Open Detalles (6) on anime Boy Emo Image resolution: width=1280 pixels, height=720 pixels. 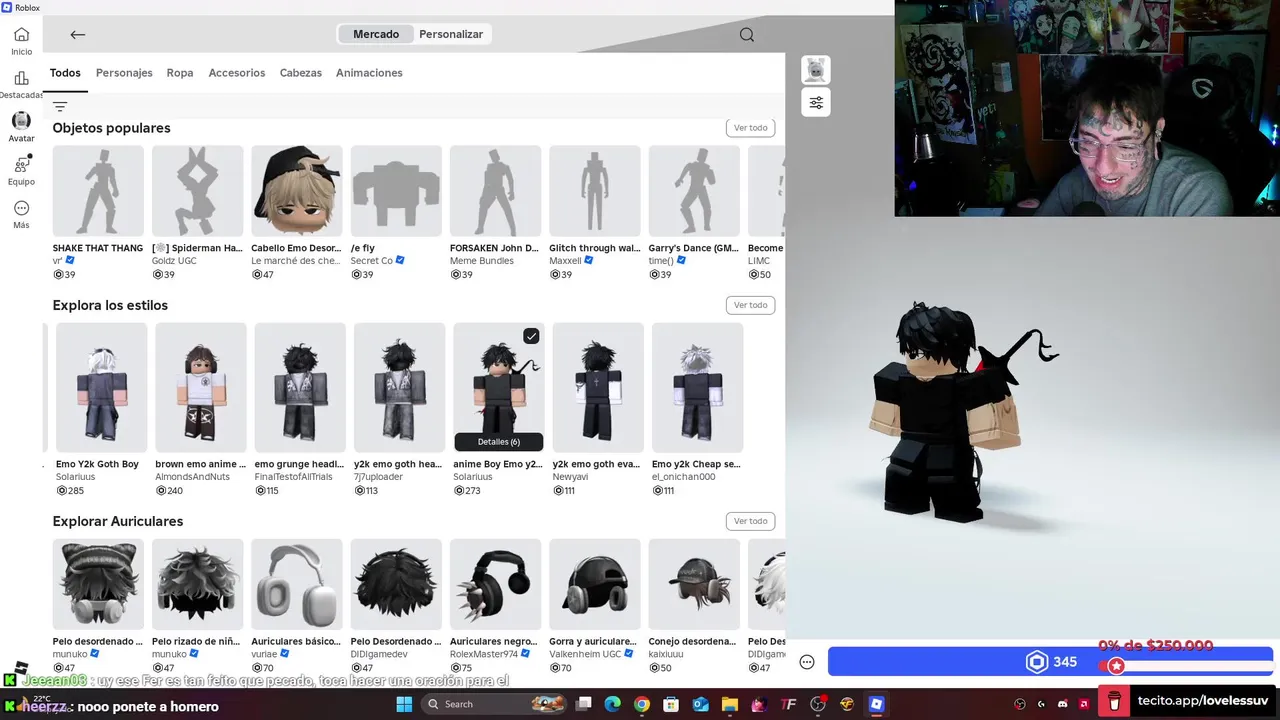(498, 442)
